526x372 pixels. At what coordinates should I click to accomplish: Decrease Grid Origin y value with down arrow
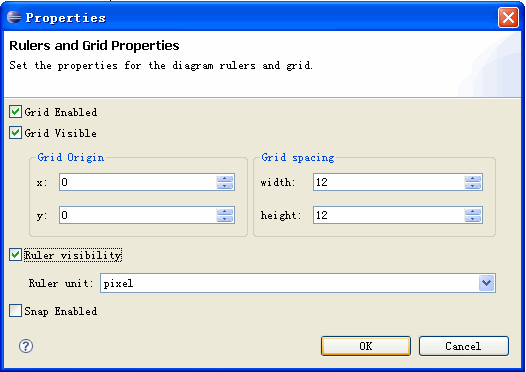click(x=224, y=218)
